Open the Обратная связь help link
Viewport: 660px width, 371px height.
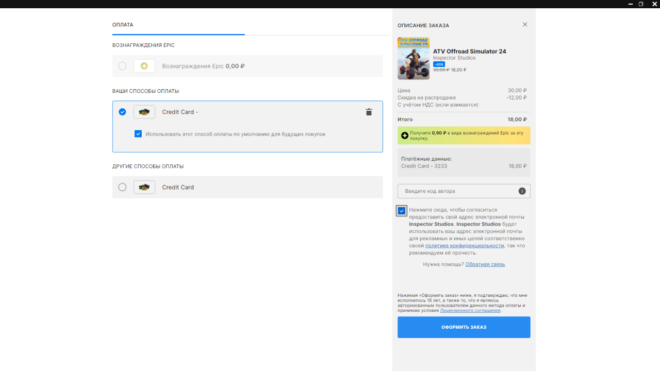point(485,264)
